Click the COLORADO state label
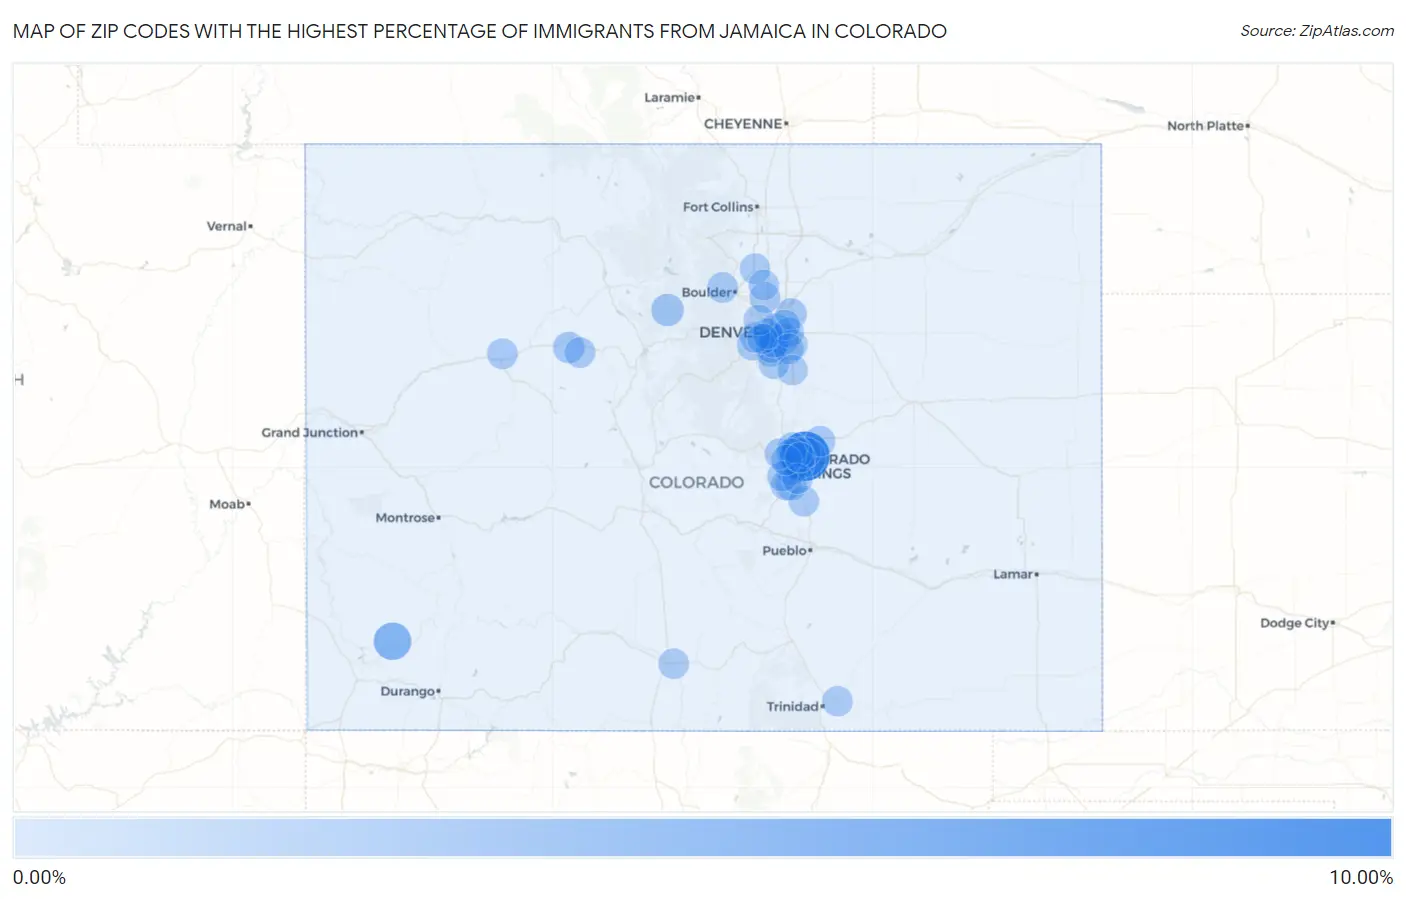Image resolution: width=1406 pixels, height=899 pixels. [x=696, y=482]
